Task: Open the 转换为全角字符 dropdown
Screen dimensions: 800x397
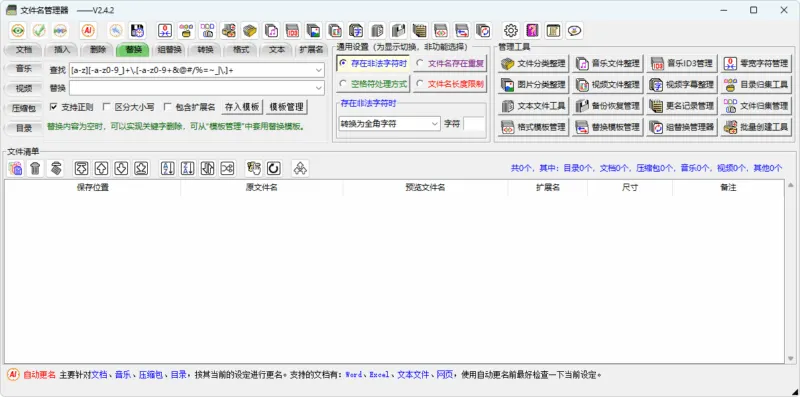Action: coord(389,123)
